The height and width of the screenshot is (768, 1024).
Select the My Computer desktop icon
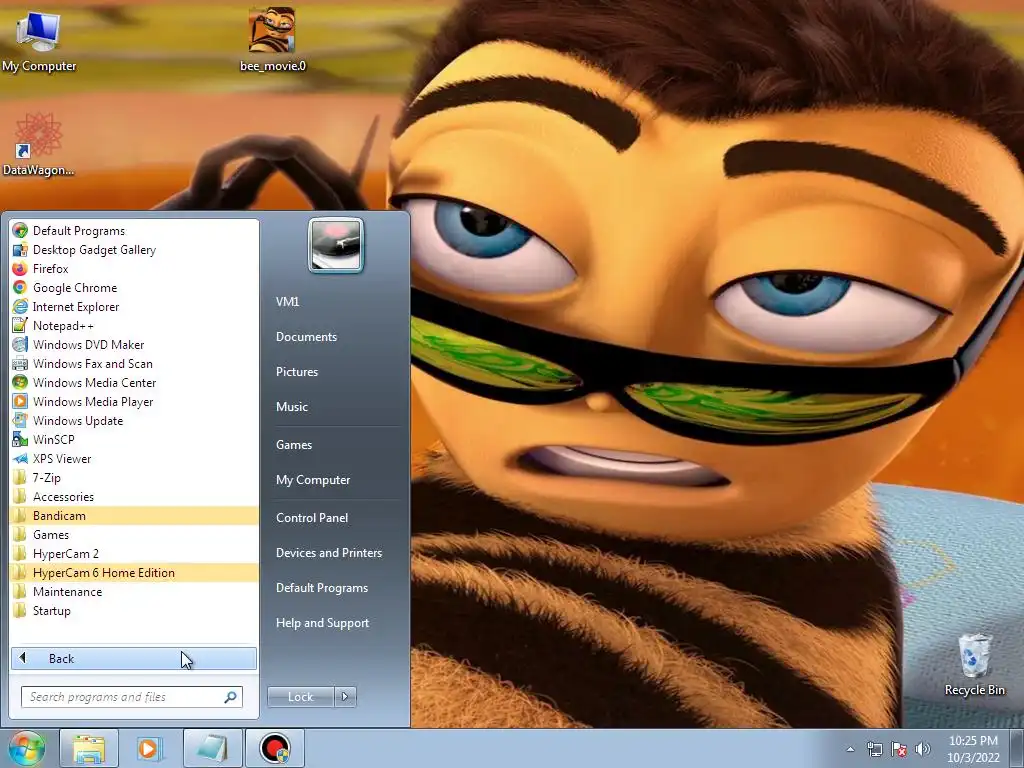[x=39, y=40]
